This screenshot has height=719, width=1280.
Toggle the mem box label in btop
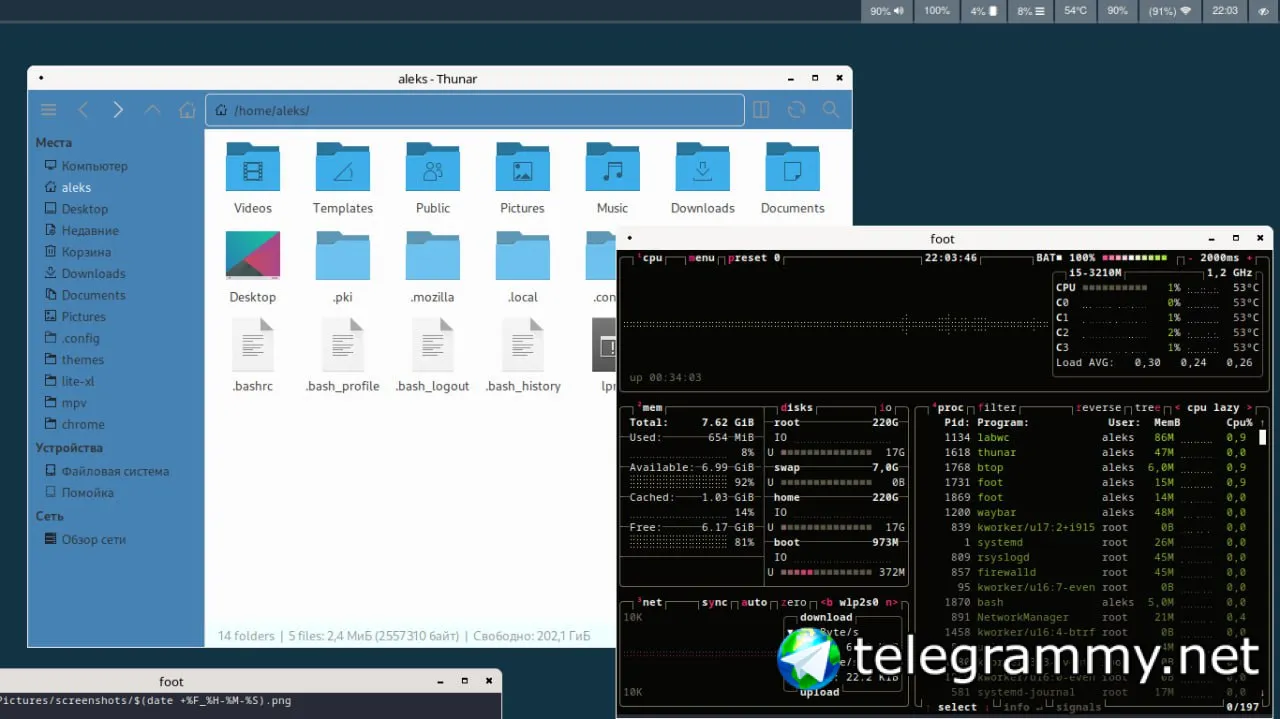650,407
